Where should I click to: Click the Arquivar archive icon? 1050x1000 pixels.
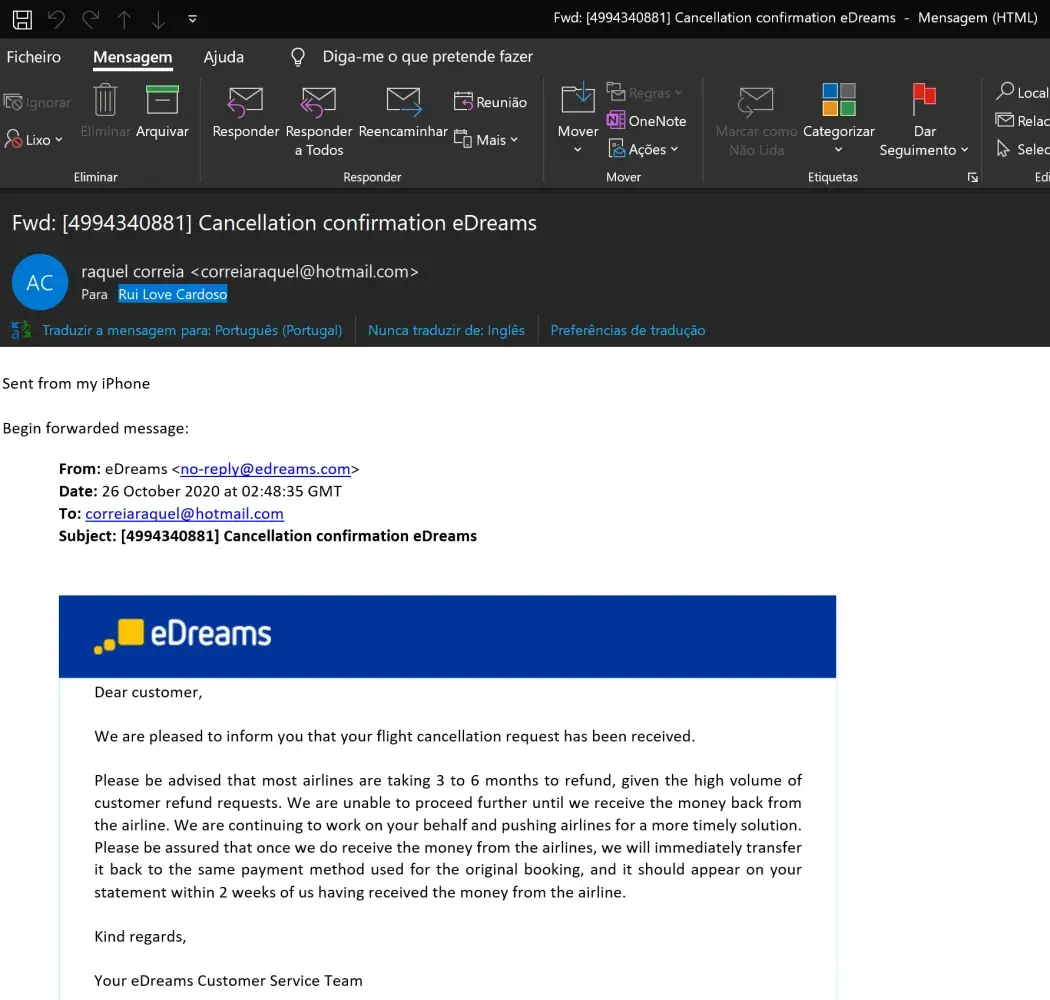[162, 101]
